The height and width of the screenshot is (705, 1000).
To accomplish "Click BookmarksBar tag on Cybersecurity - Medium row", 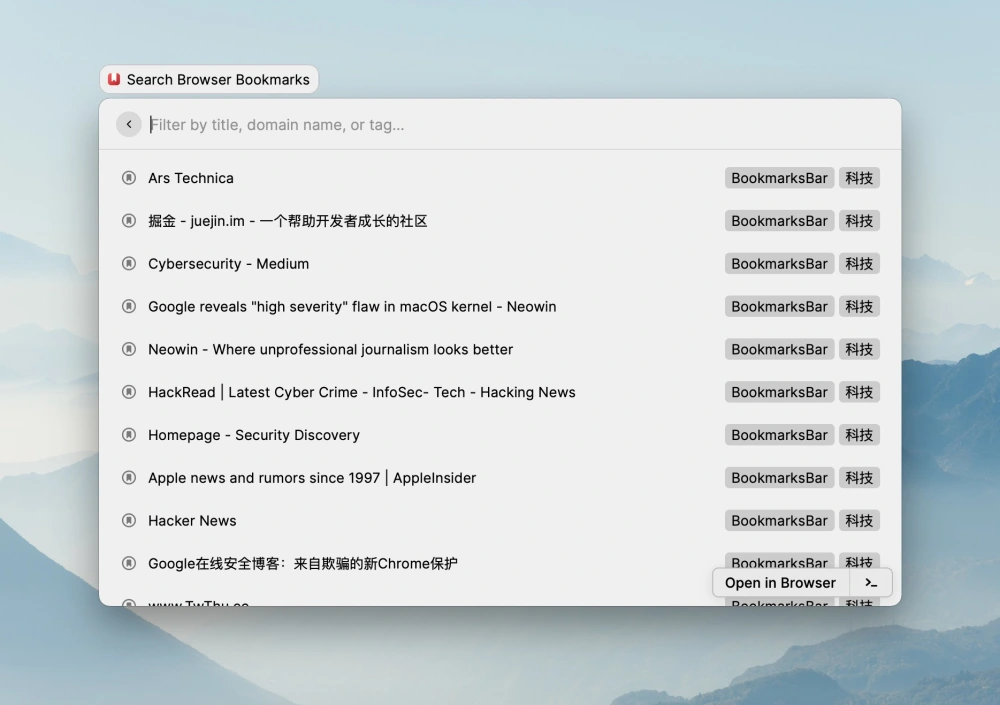I will (x=779, y=263).
